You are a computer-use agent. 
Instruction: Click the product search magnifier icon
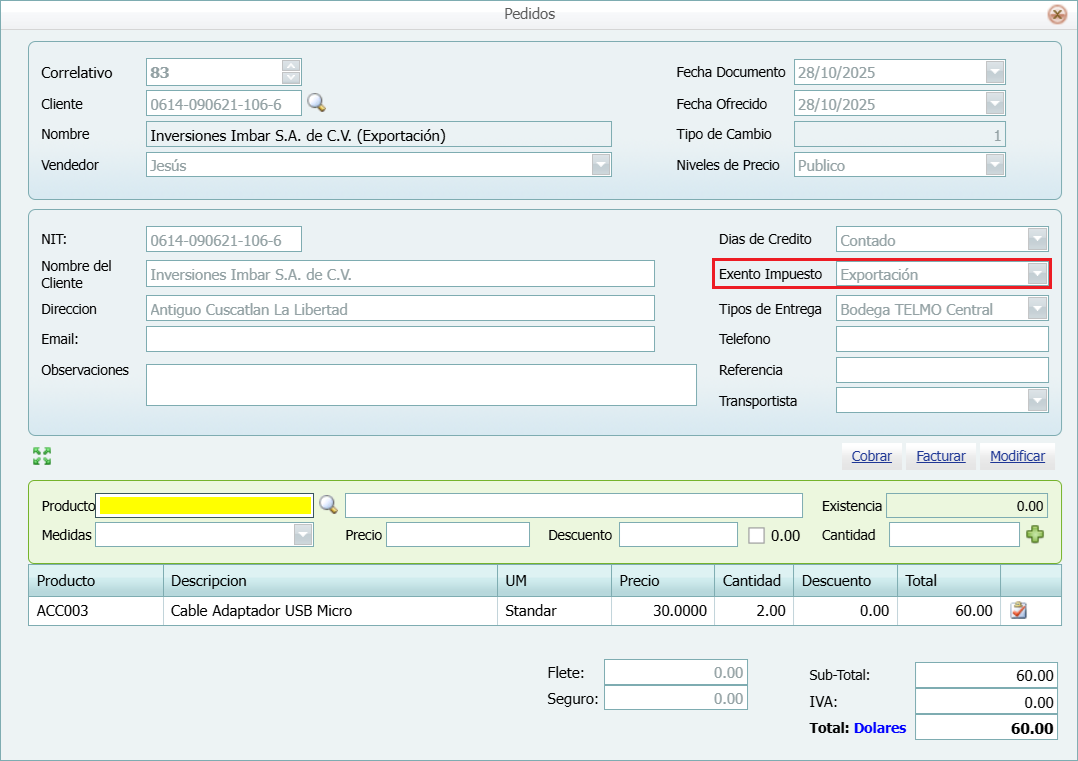(x=328, y=504)
